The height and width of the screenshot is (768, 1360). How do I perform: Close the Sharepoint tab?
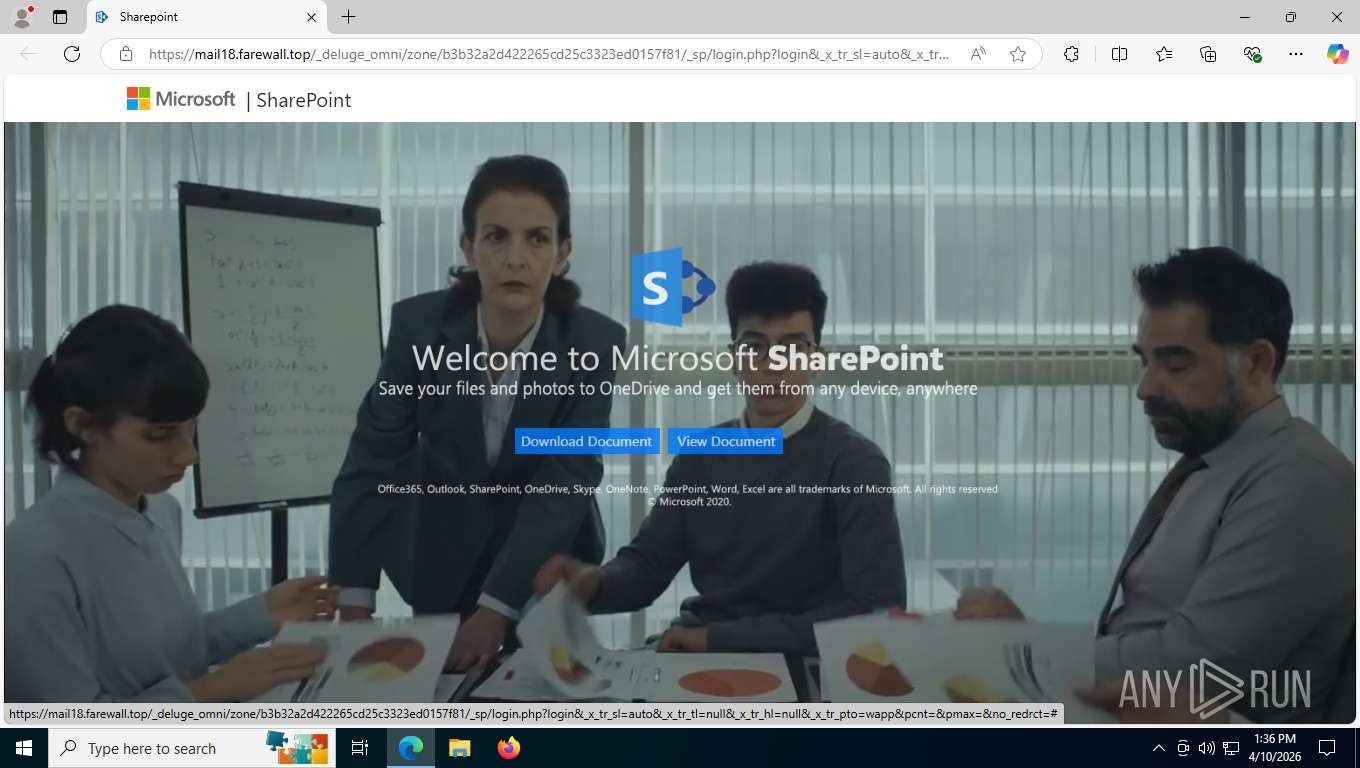311,17
